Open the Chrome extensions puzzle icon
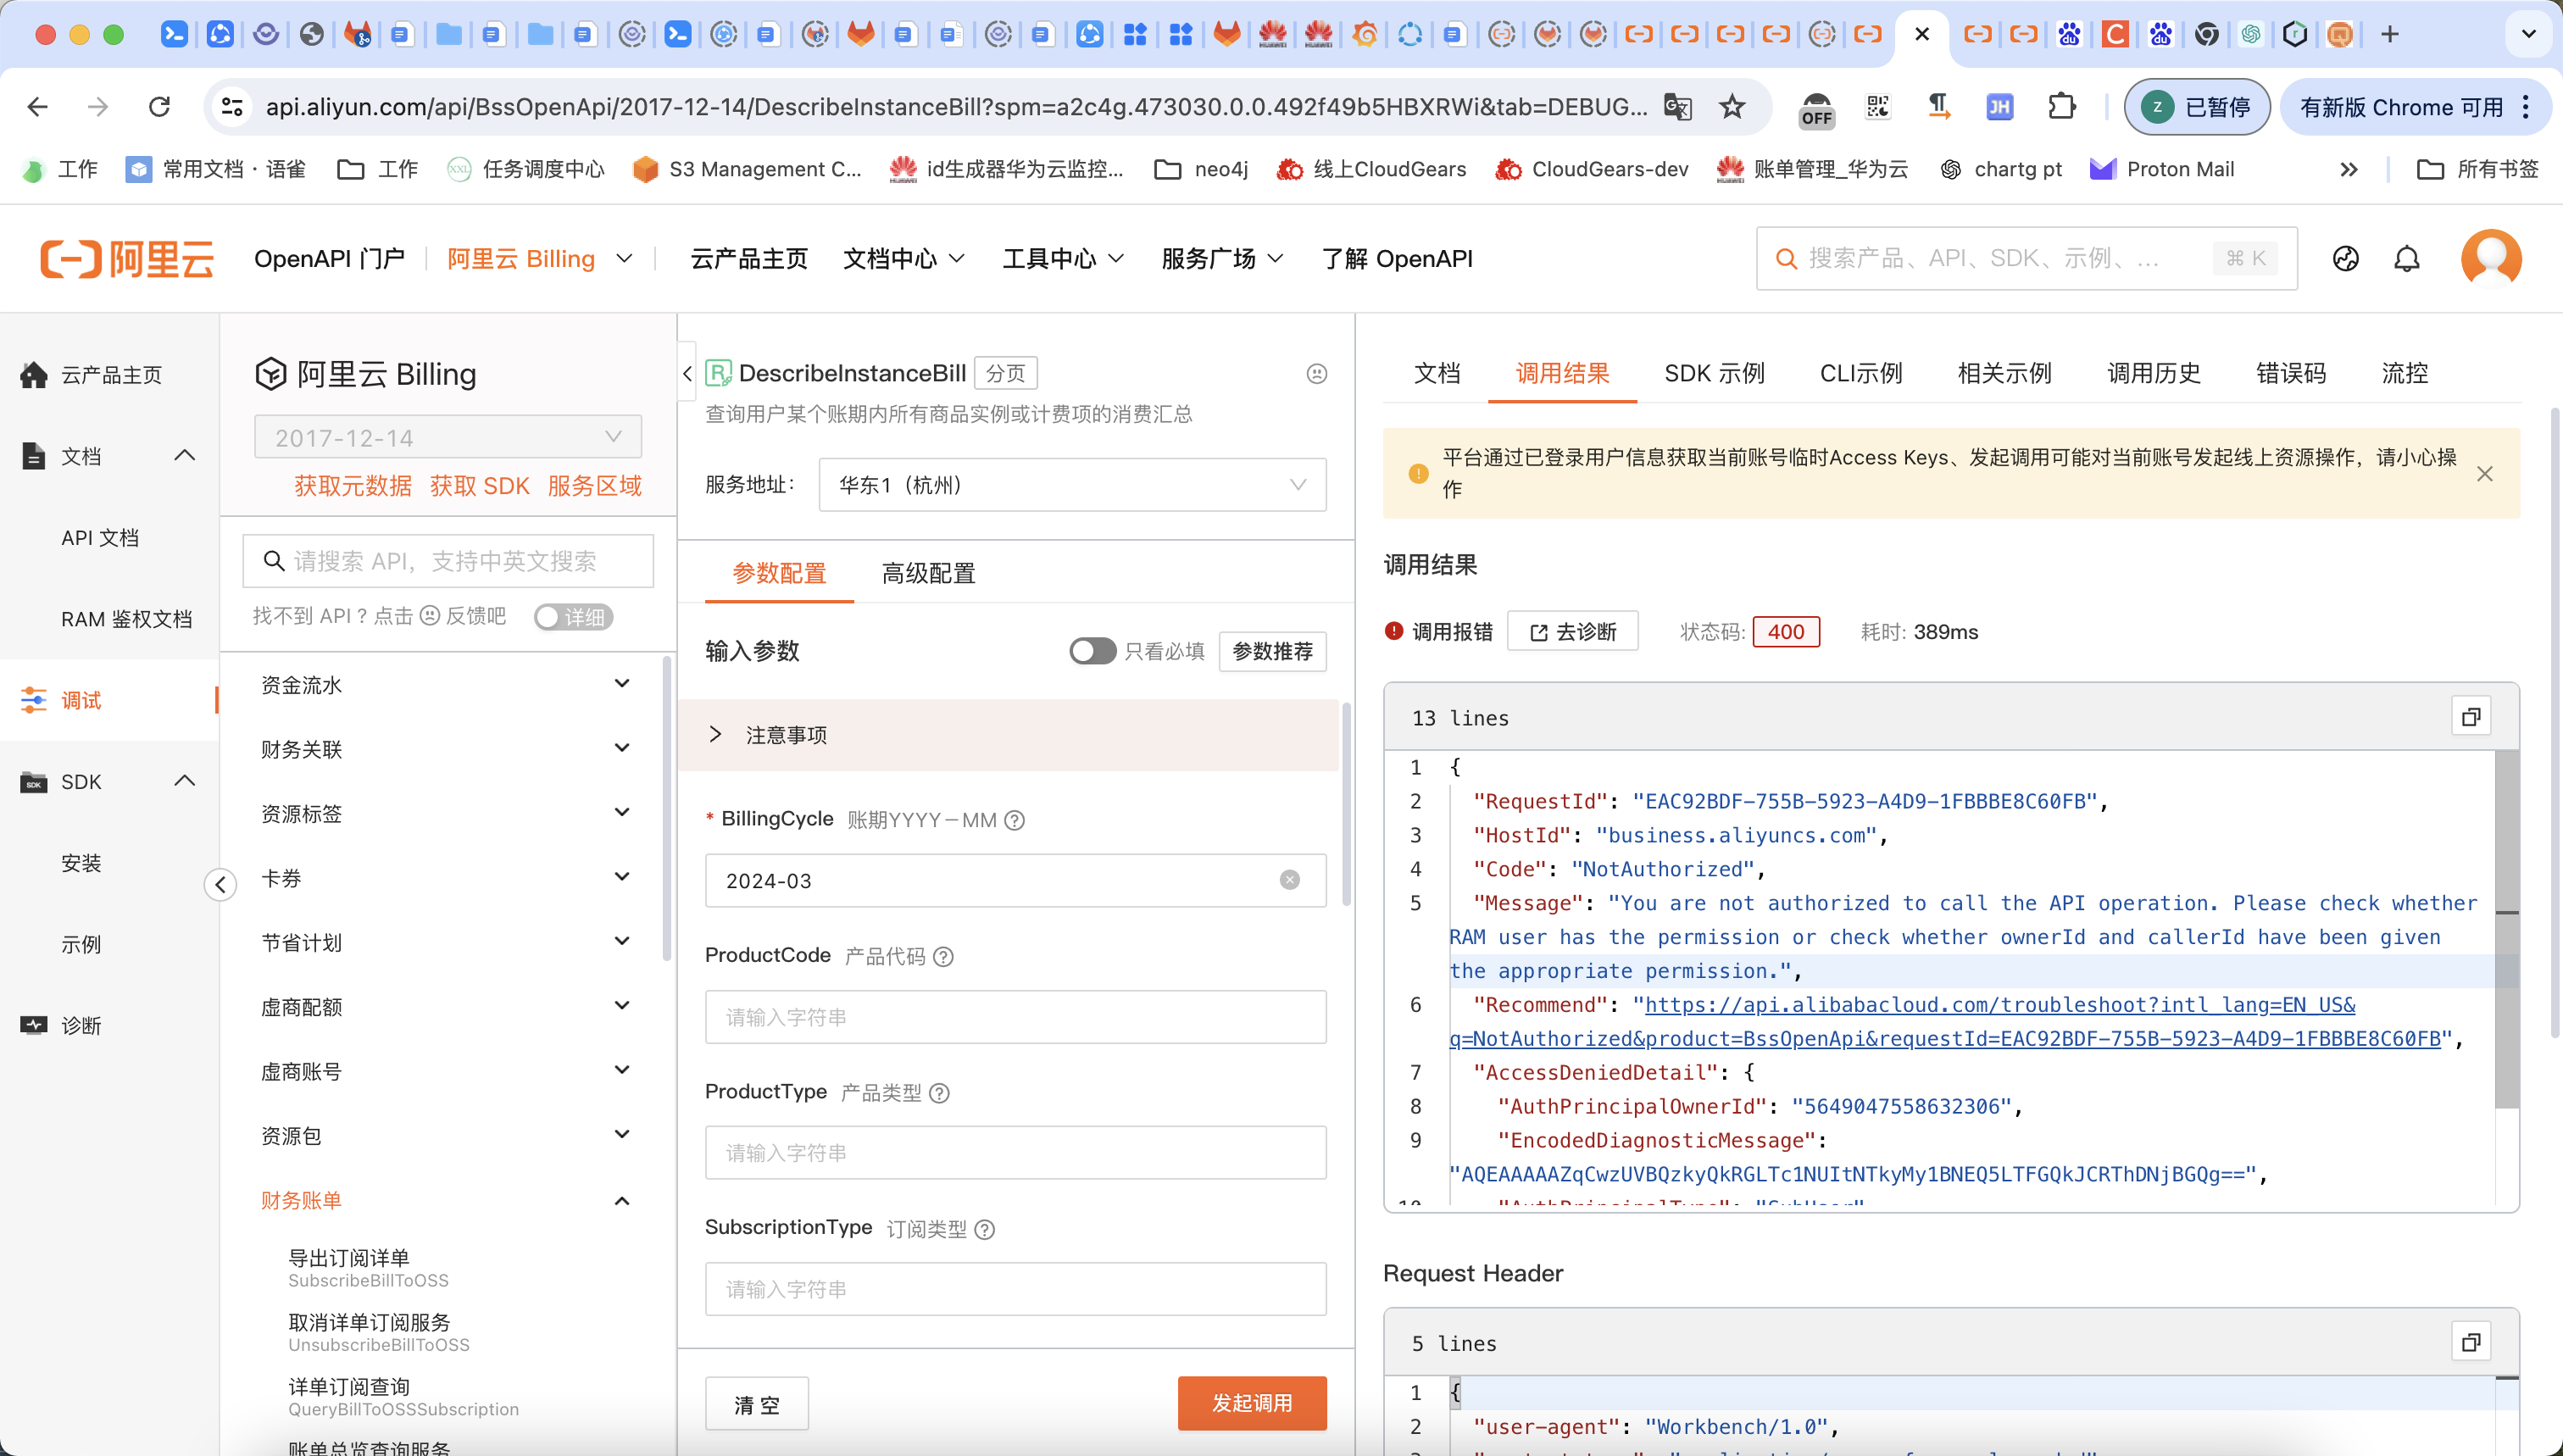The height and width of the screenshot is (1456, 2563). coord(2062,106)
